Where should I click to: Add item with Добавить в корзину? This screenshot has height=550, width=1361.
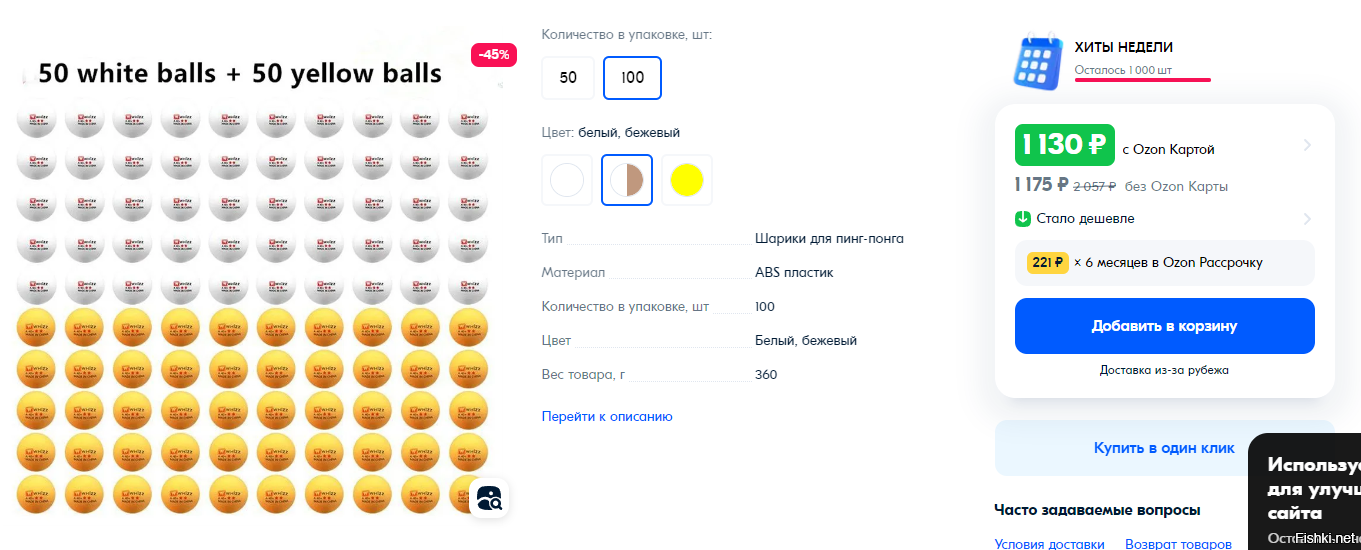tap(1165, 326)
